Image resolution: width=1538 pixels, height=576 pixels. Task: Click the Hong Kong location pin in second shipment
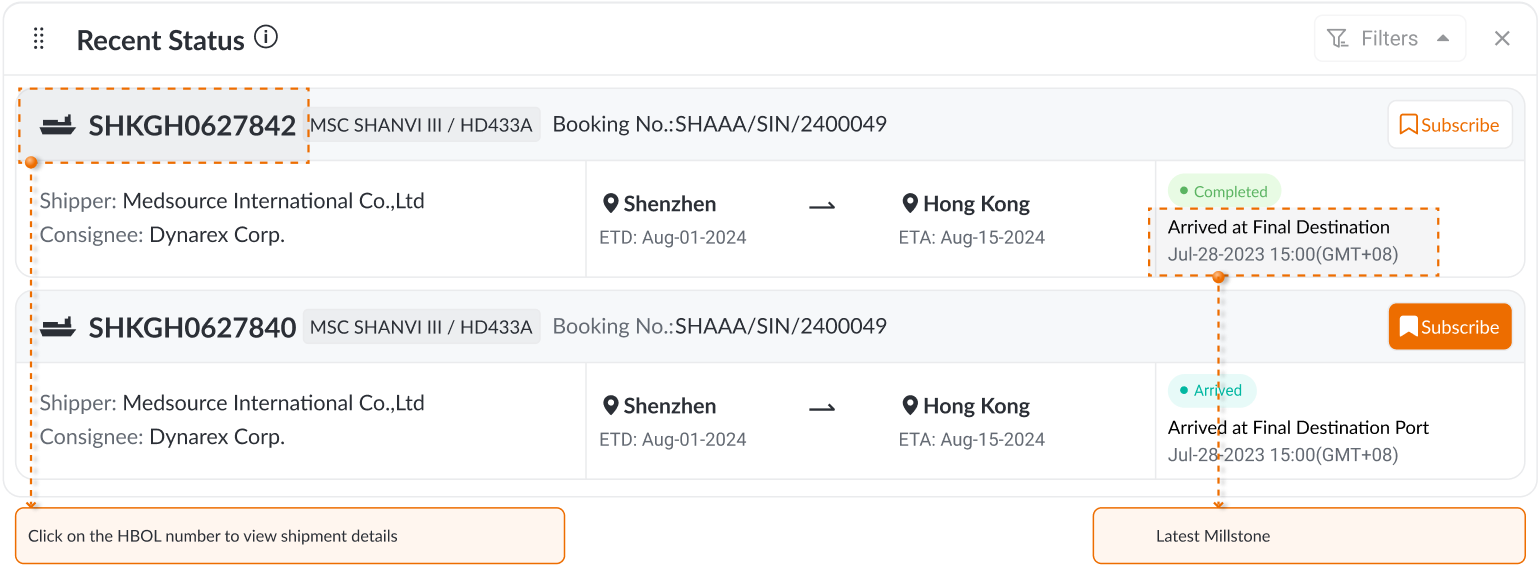pos(909,406)
